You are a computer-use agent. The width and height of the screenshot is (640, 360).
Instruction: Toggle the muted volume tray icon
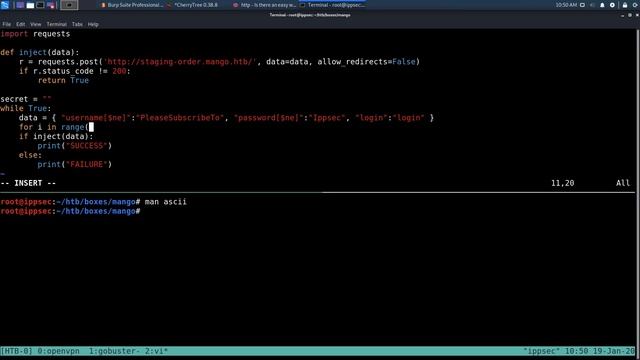592,5
